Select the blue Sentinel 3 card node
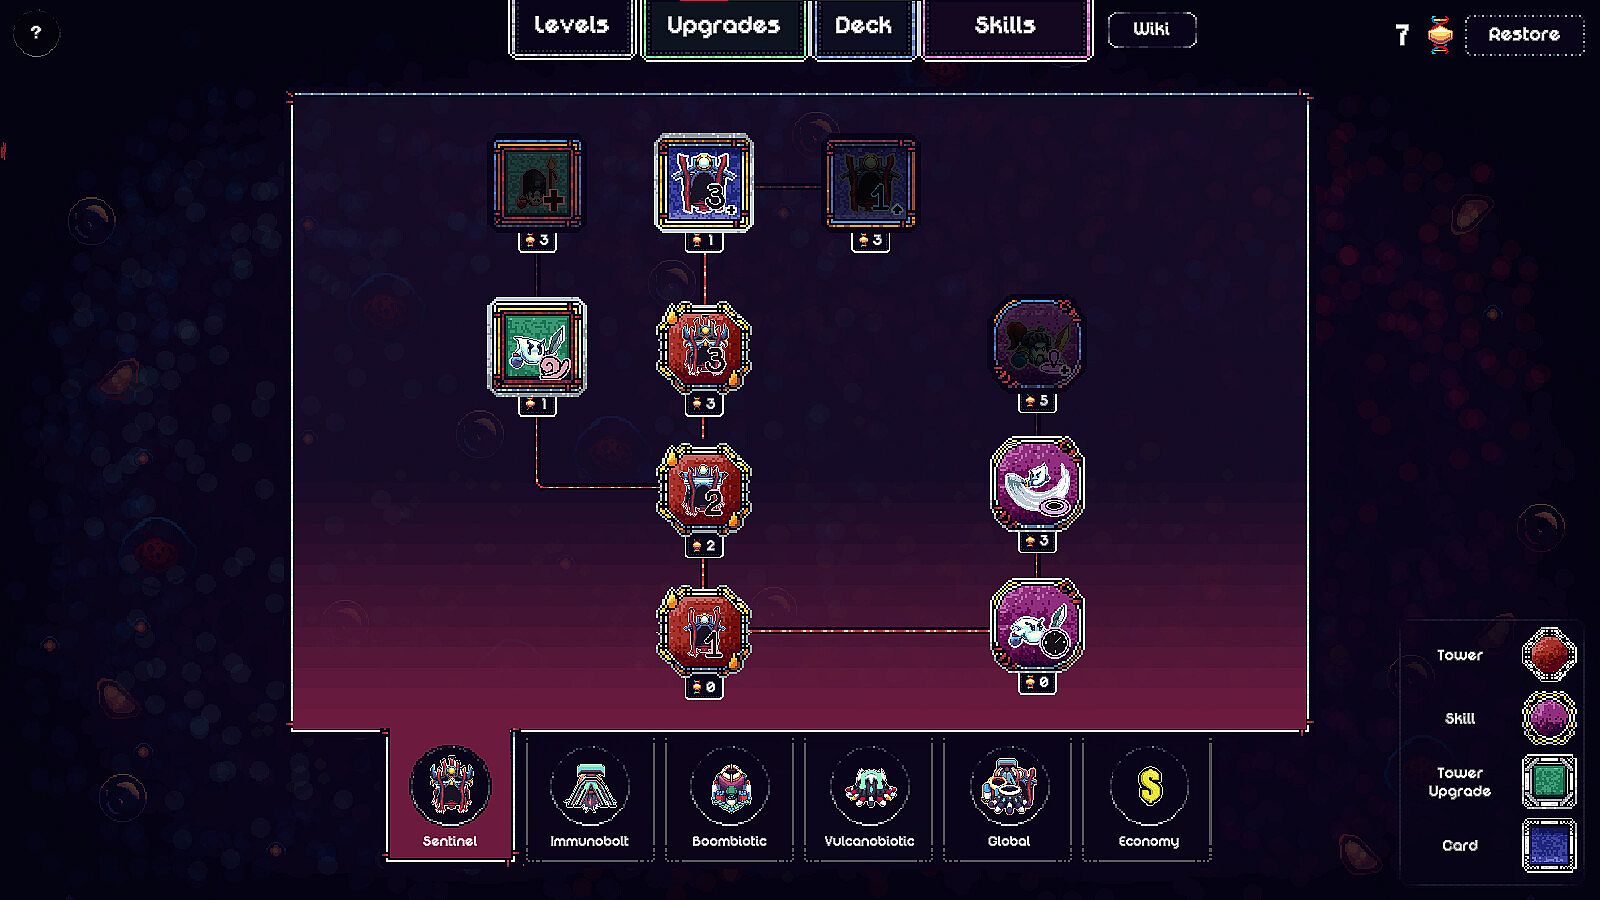Image resolution: width=1600 pixels, height=900 pixels. 704,183
